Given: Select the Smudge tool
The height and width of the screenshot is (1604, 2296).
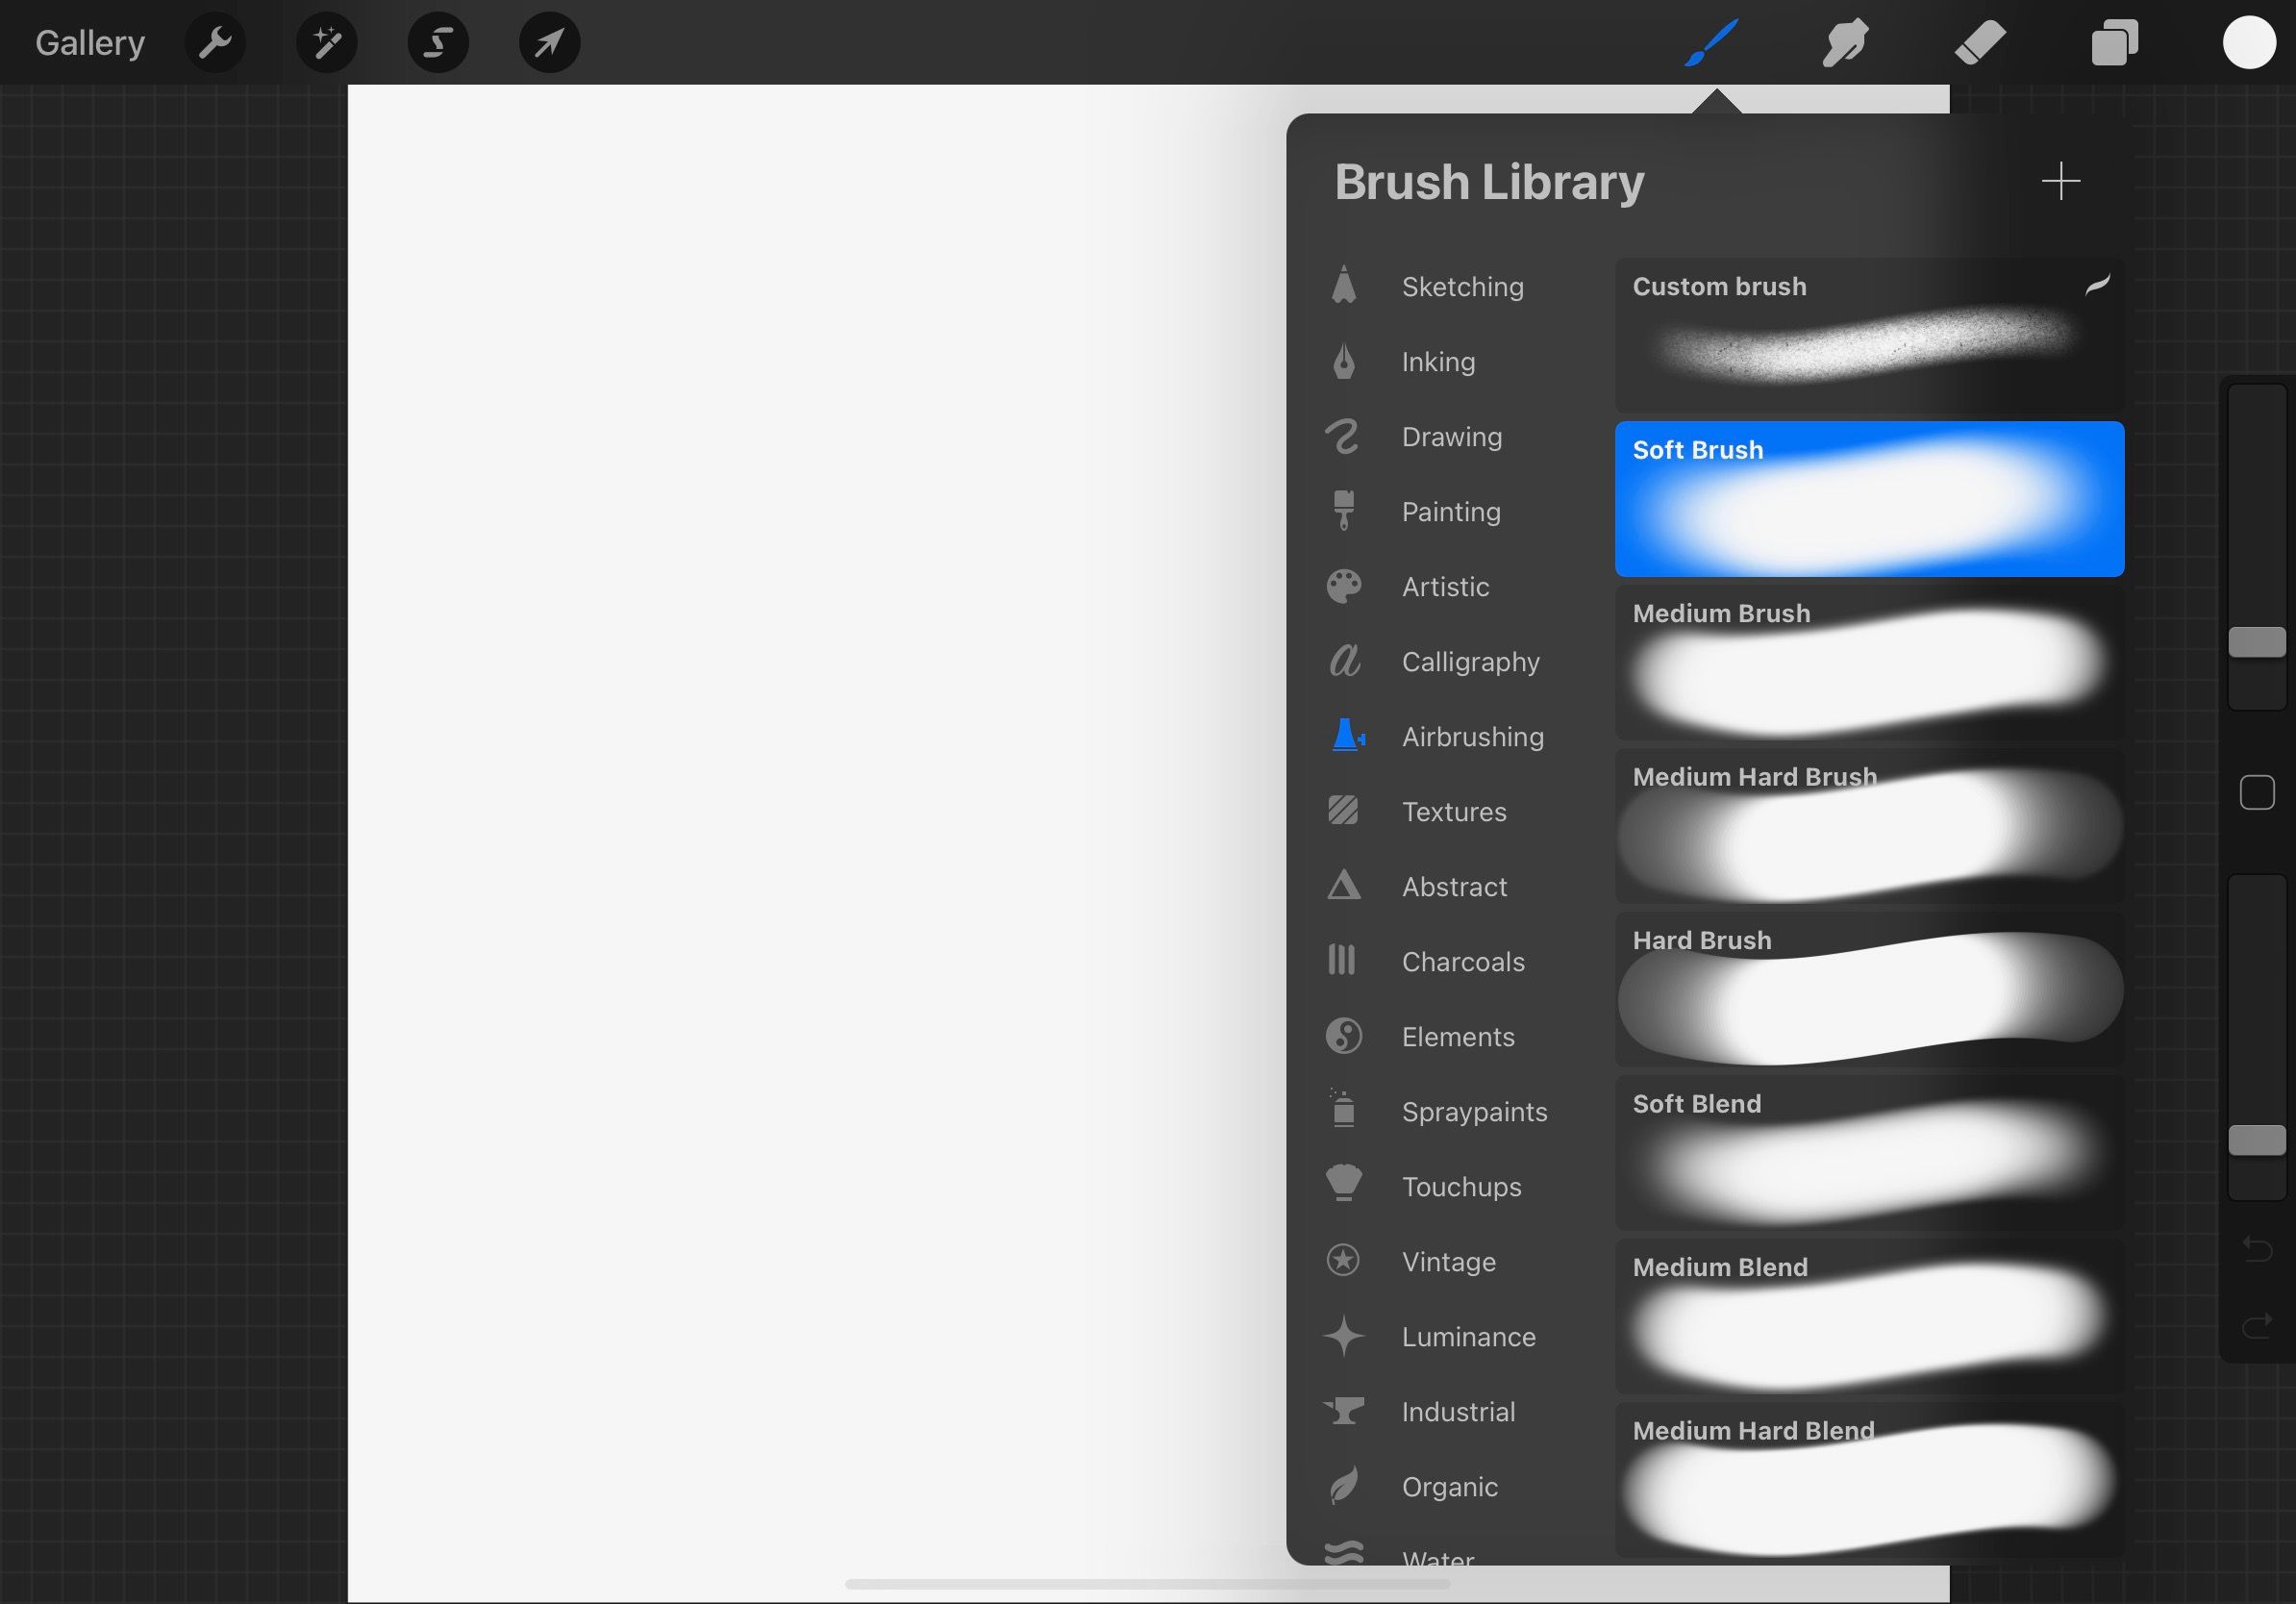Looking at the screenshot, I should pyautogui.click(x=1845, y=42).
